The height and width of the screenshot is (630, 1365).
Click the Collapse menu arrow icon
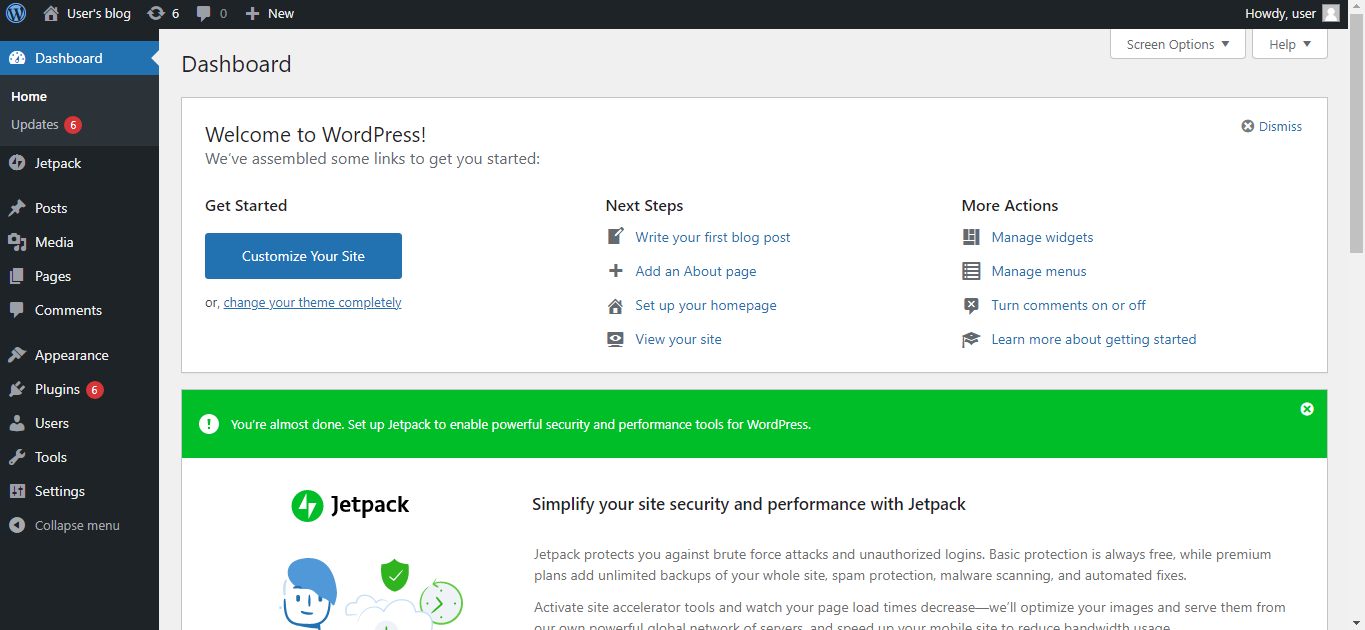(x=17, y=525)
